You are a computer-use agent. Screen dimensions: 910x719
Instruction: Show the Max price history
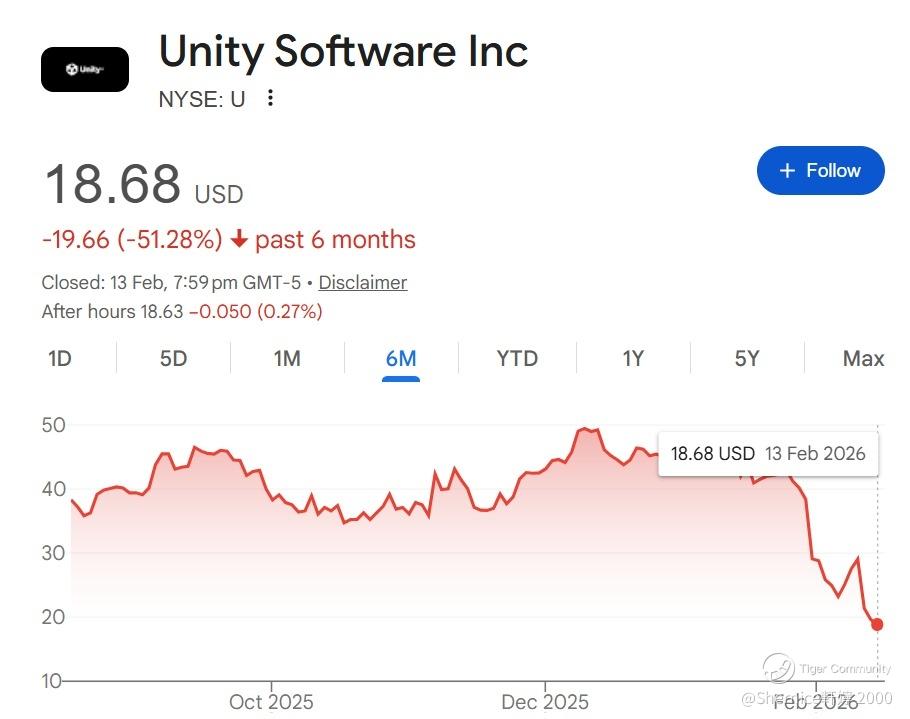(x=863, y=359)
